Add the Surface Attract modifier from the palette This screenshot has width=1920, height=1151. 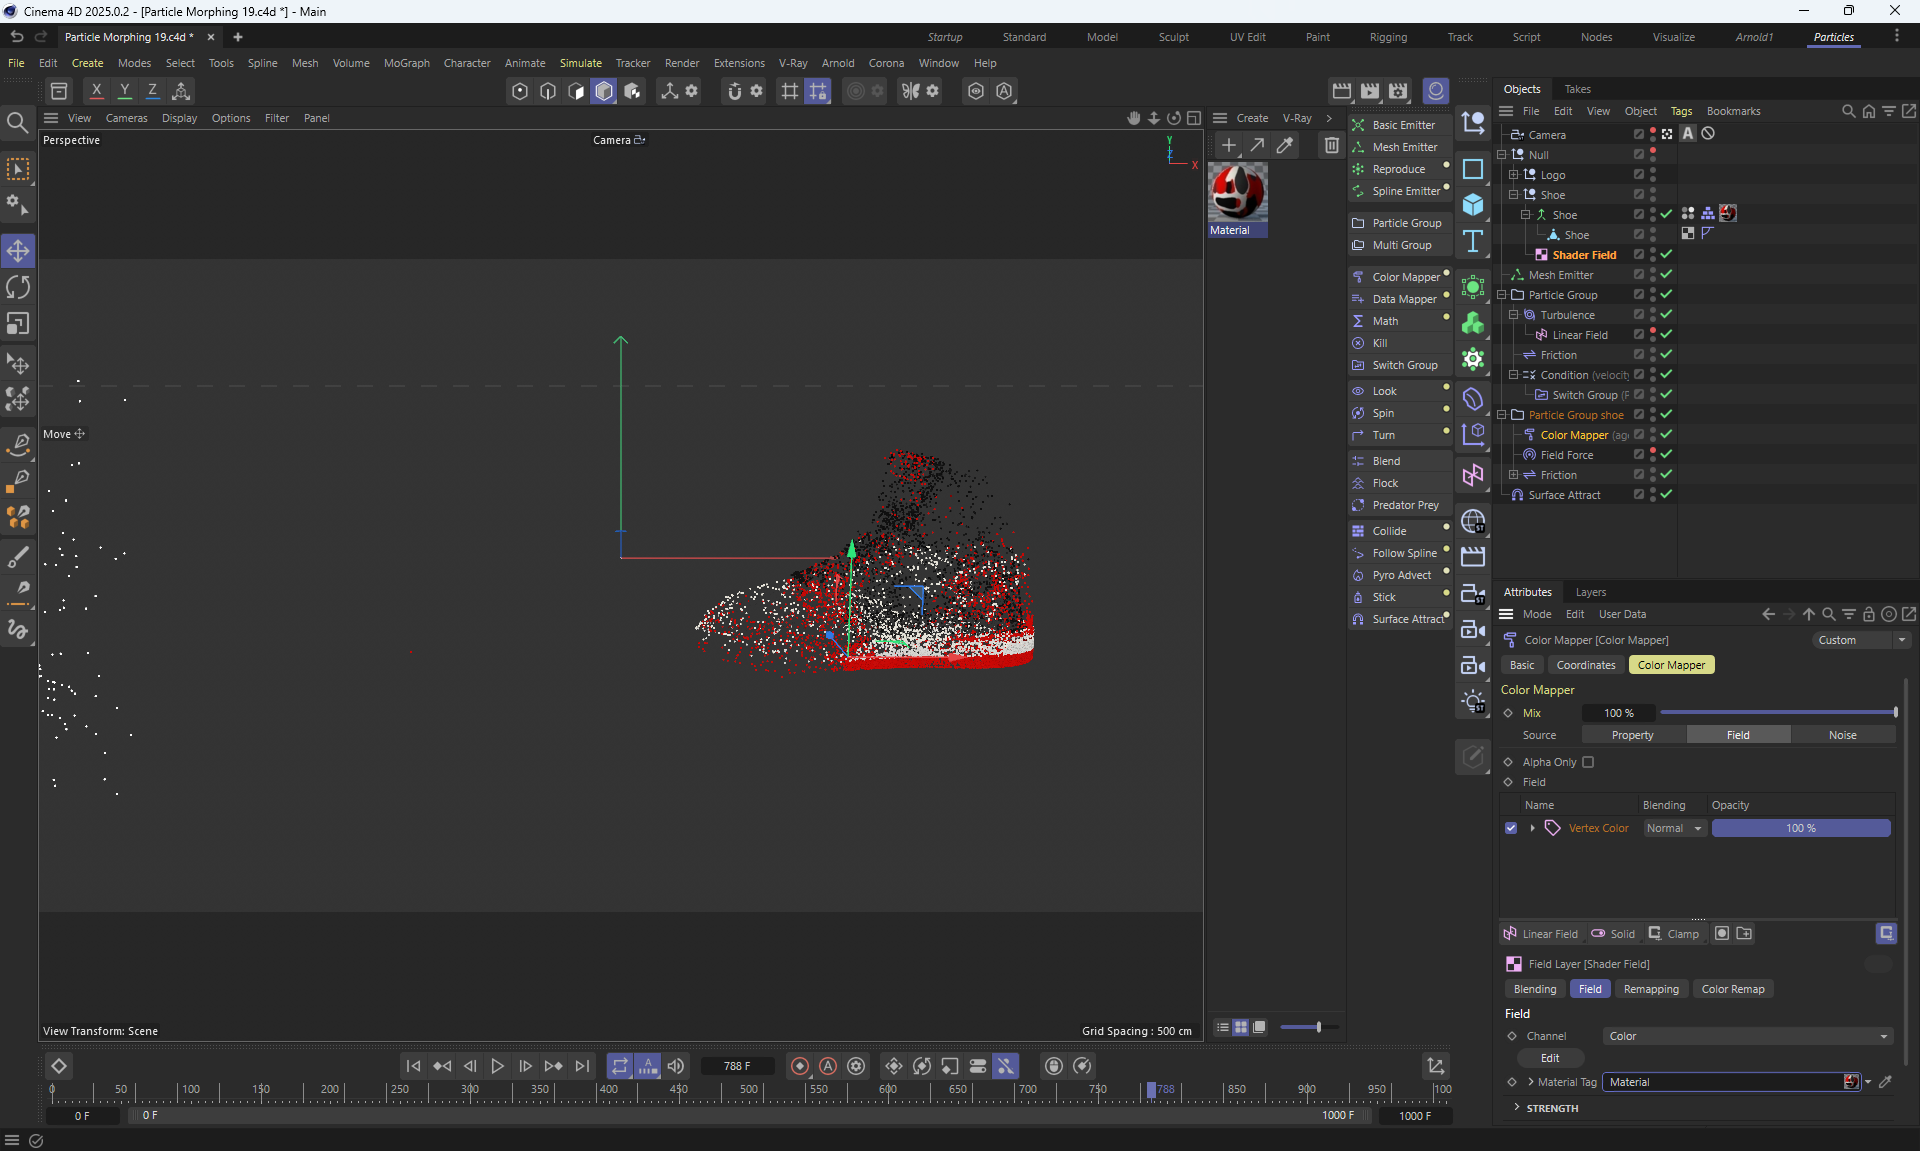(x=1407, y=619)
